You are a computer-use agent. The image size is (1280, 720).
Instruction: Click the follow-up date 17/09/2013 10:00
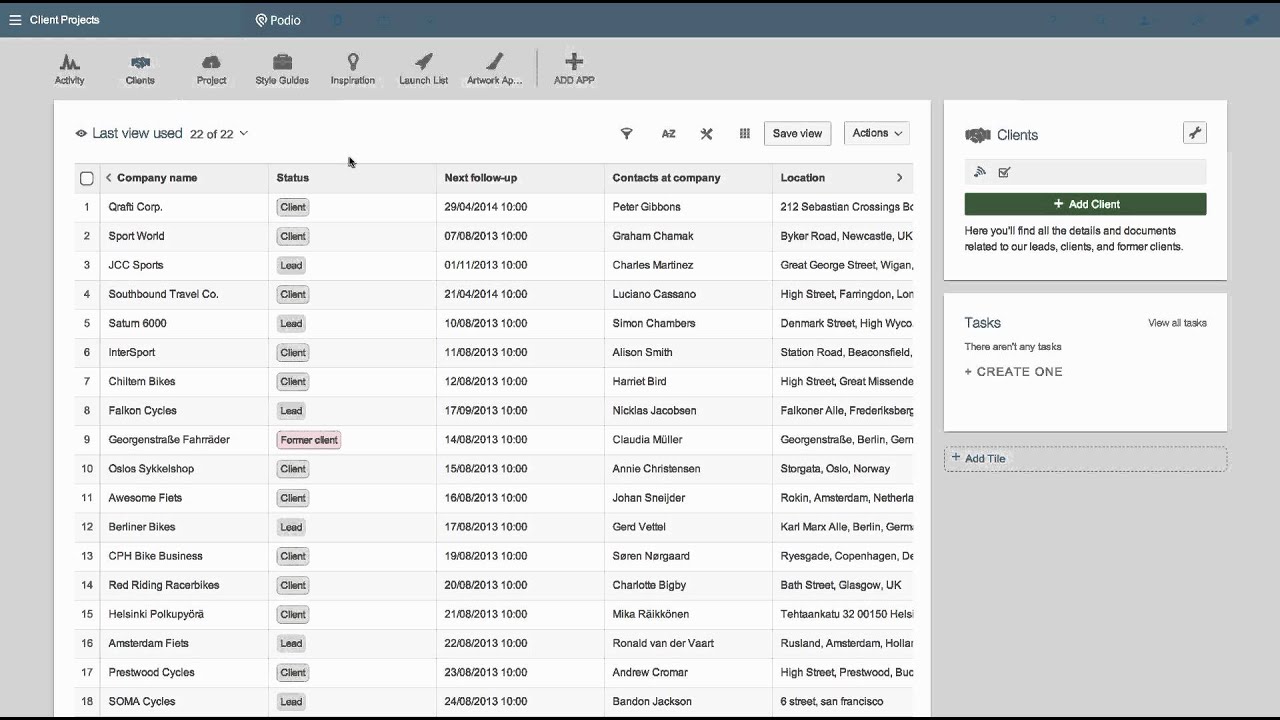[485, 410]
